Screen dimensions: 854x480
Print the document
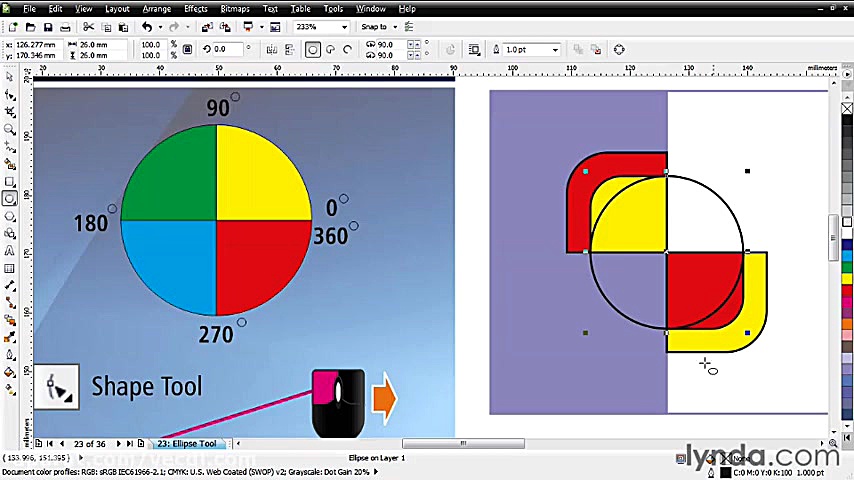[x=65, y=27]
